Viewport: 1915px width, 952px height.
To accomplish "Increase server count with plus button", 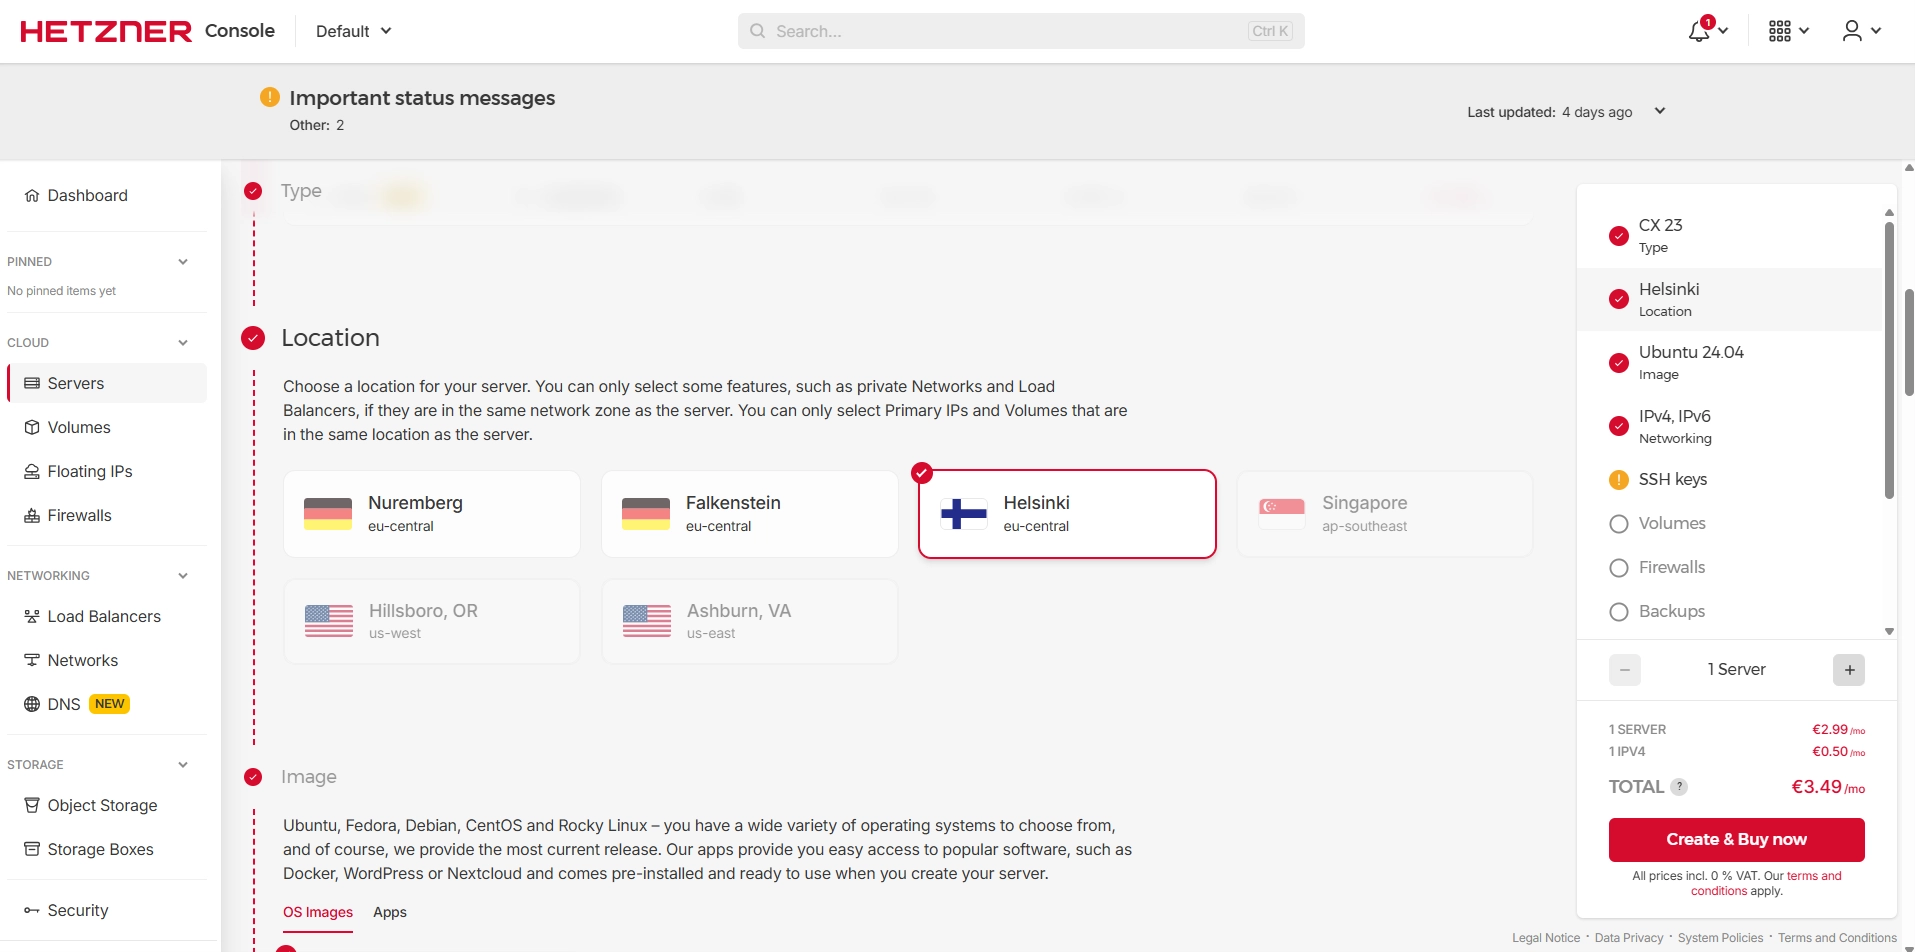I will pos(1849,670).
